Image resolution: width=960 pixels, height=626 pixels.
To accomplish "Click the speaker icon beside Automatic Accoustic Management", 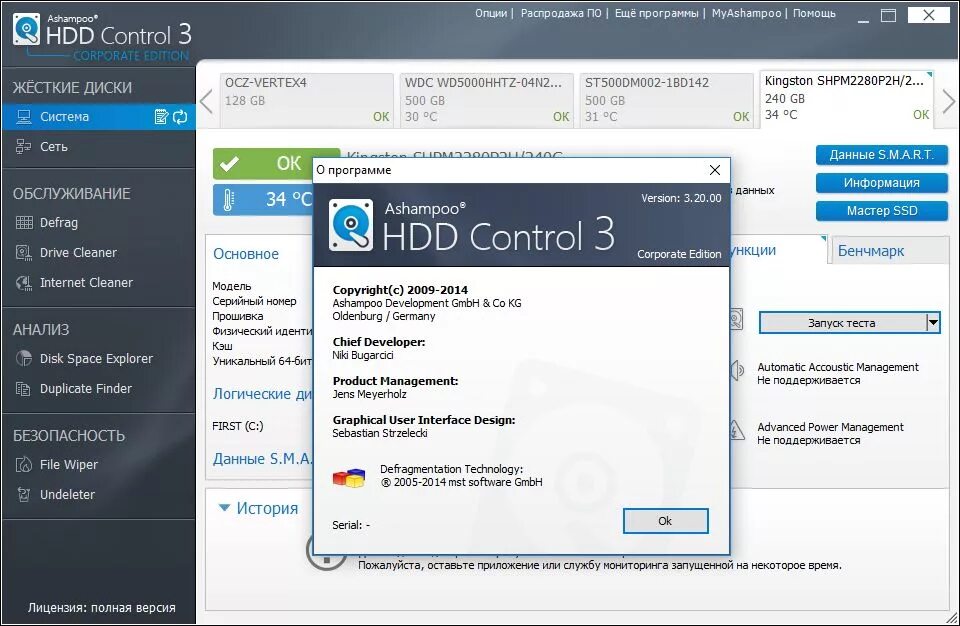I will (737, 370).
